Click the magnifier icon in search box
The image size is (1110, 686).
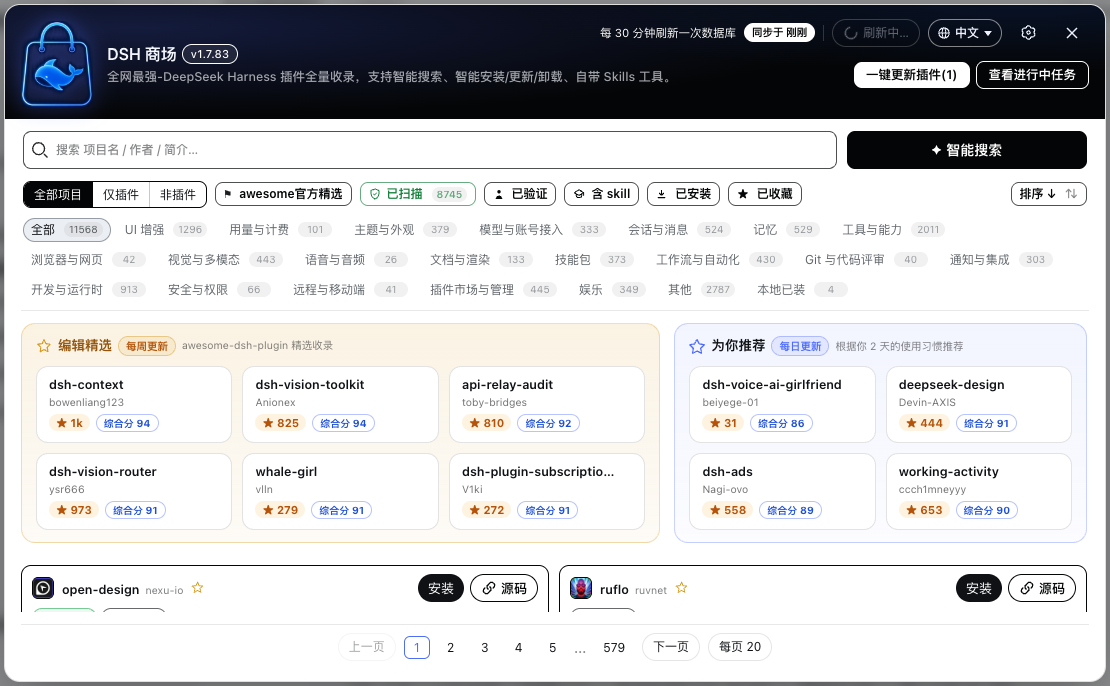(x=40, y=150)
